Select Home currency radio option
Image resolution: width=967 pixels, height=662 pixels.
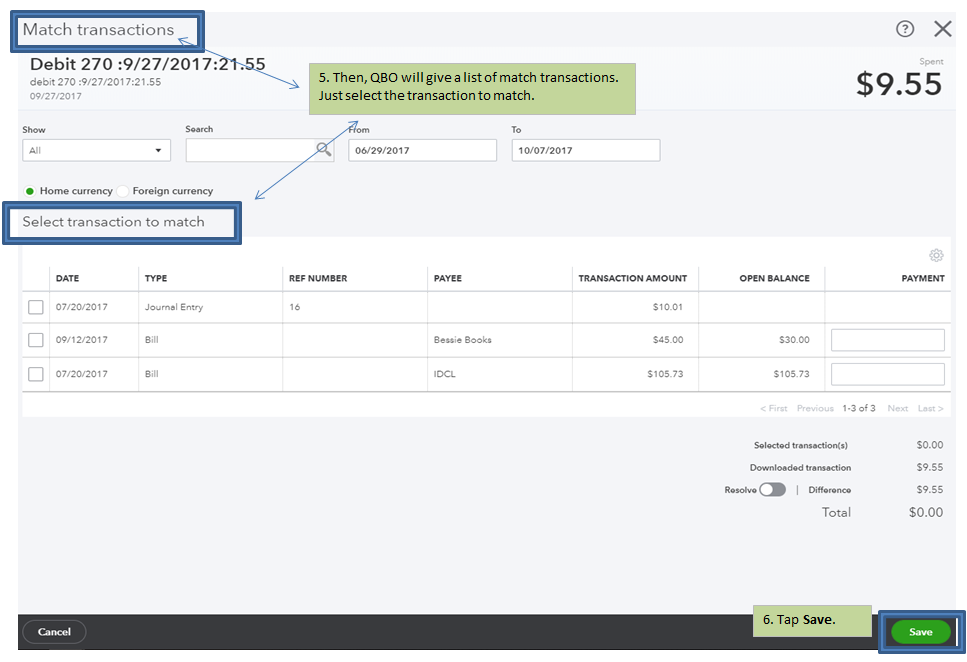30,191
